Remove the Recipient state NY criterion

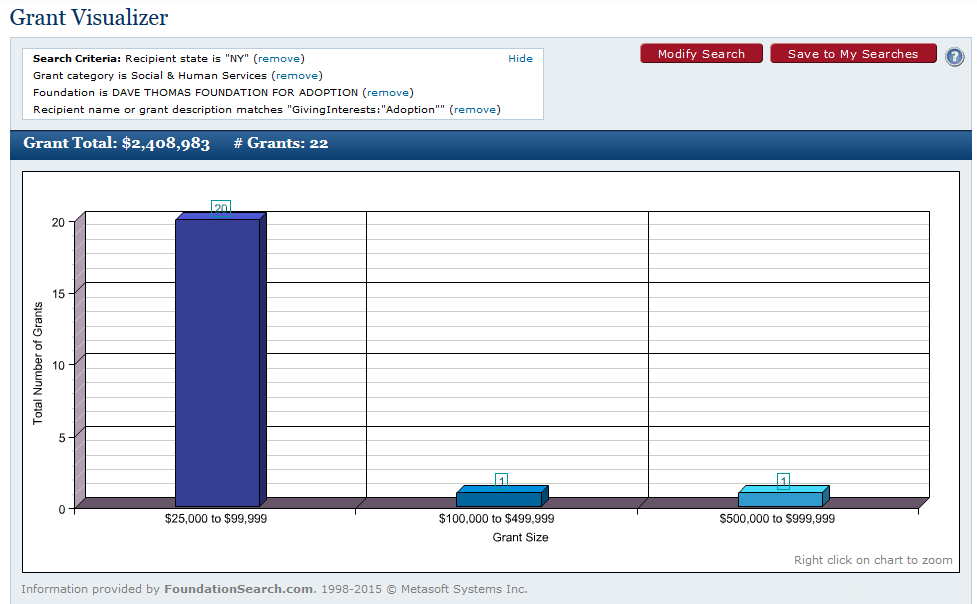pos(280,59)
